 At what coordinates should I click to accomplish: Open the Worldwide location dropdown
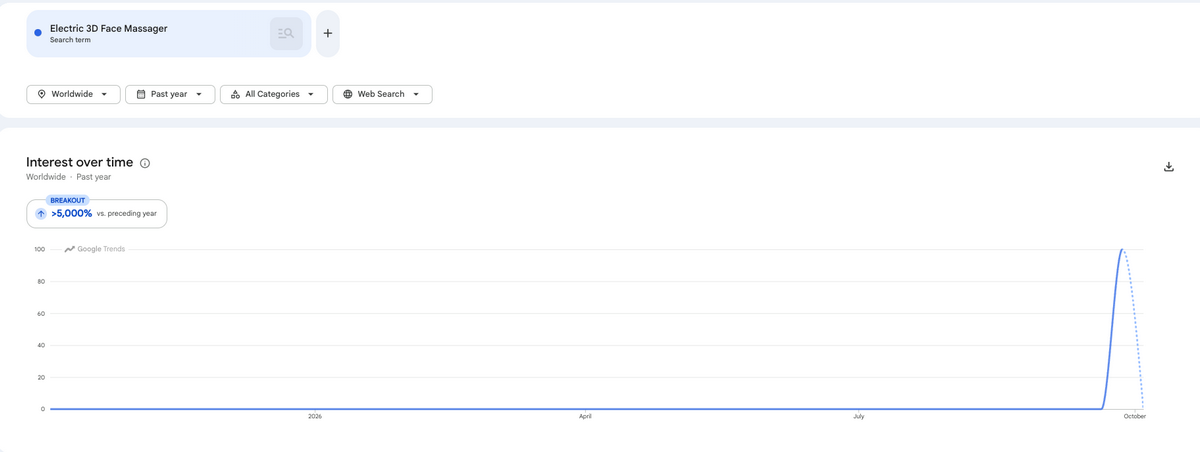(73, 94)
